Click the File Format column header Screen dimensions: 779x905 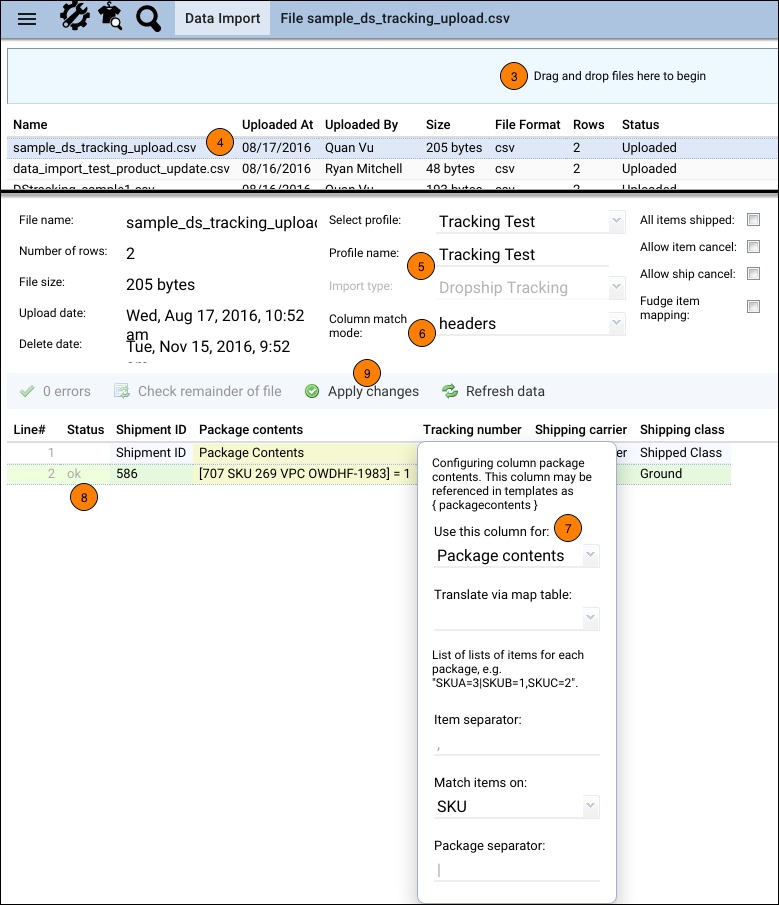(x=527, y=125)
